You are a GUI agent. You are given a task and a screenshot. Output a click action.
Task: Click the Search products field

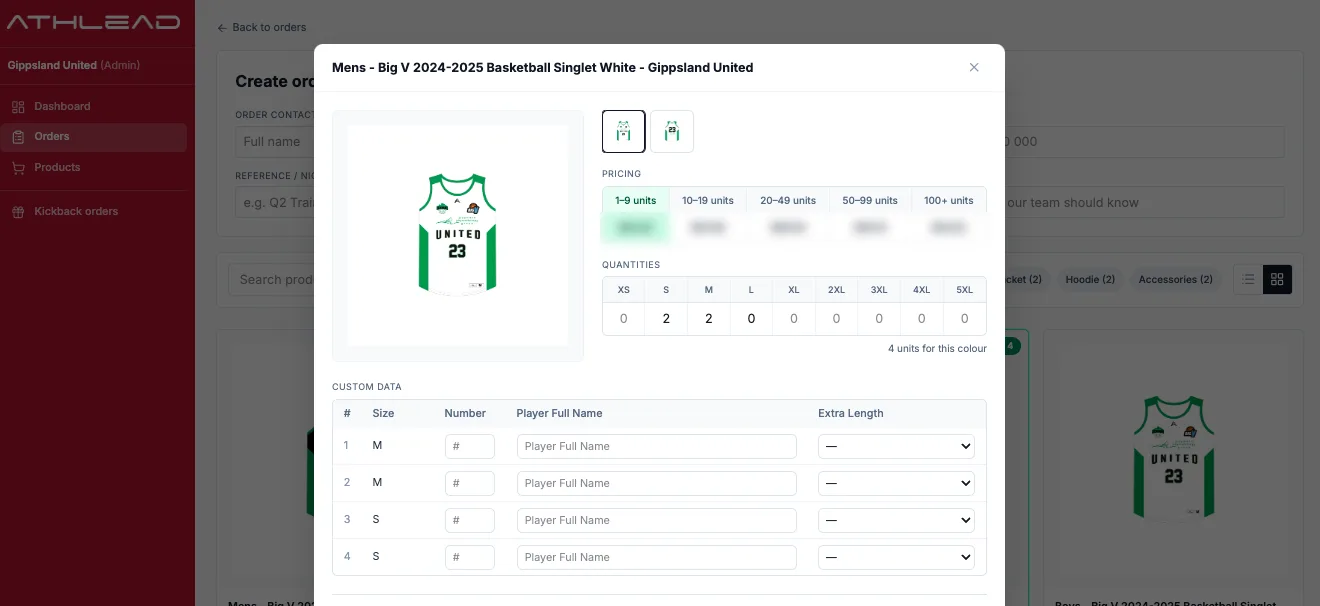pos(272,279)
